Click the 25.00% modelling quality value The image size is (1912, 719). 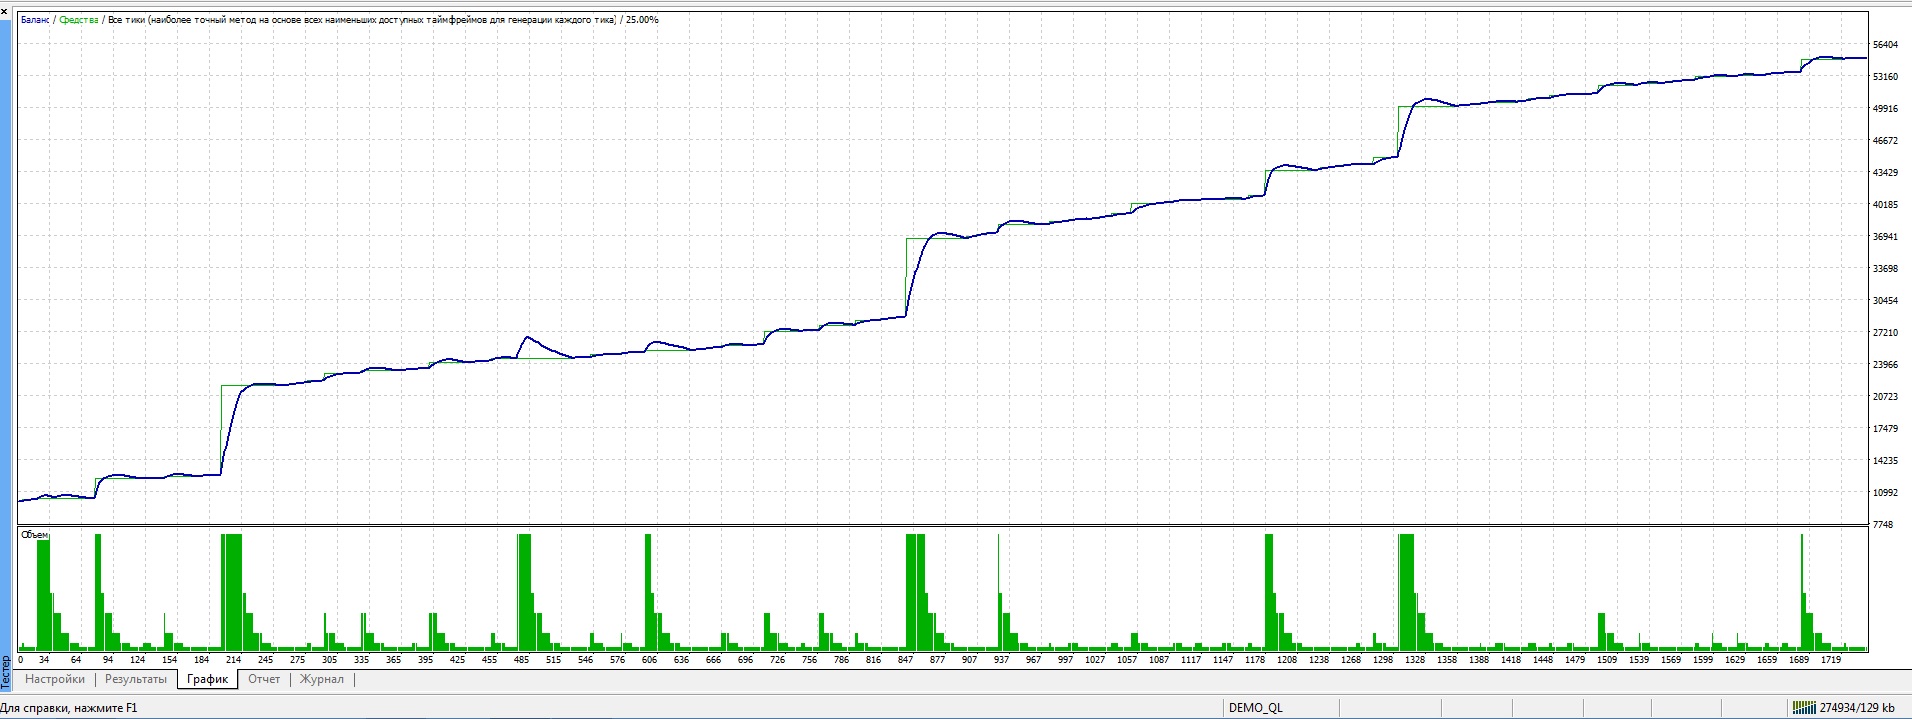pos(642,20)
